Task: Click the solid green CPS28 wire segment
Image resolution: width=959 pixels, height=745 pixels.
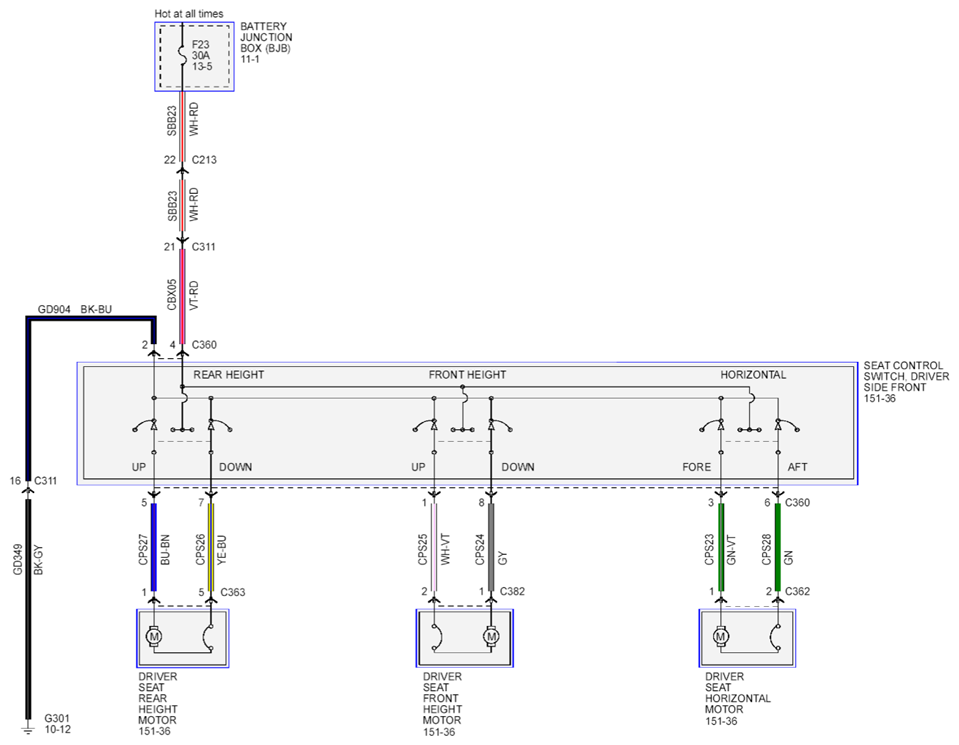Action: click(778, 547)
